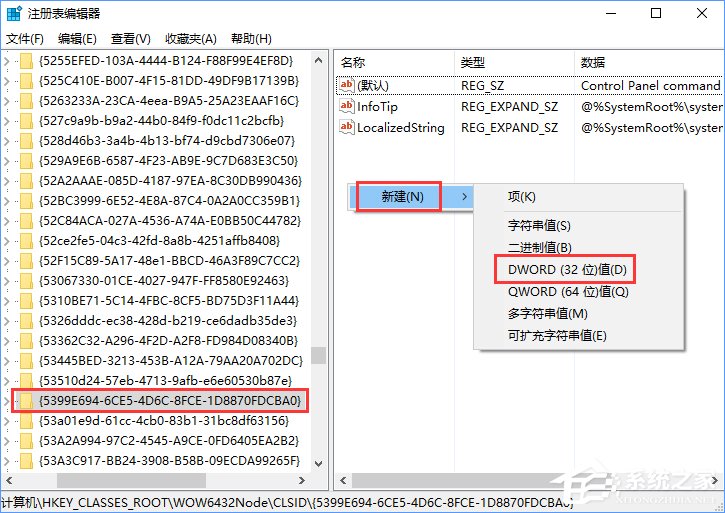Viewport: 725px width, 513px height.
Task: Click folder icon of {5326dddc-ec38-428d-b219-ce6dadb35de3}
Action: coord(26,321)
